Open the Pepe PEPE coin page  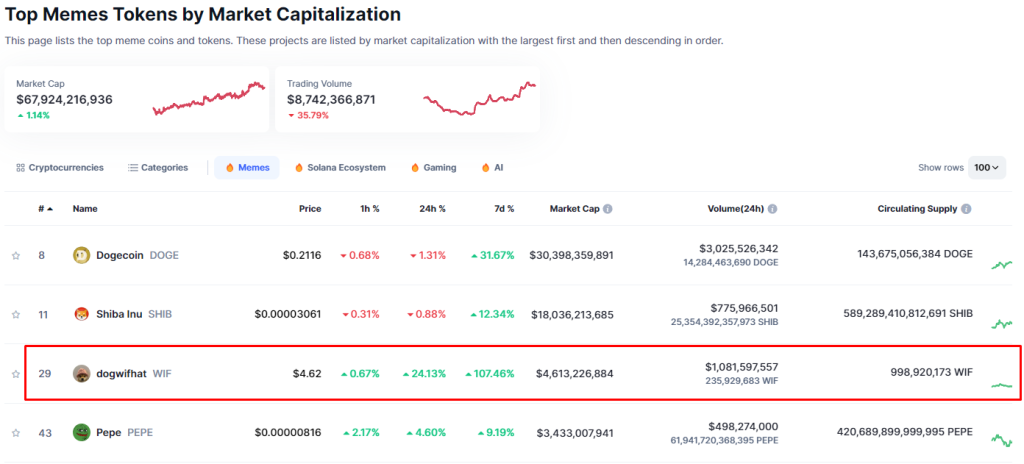coord(124,433)
